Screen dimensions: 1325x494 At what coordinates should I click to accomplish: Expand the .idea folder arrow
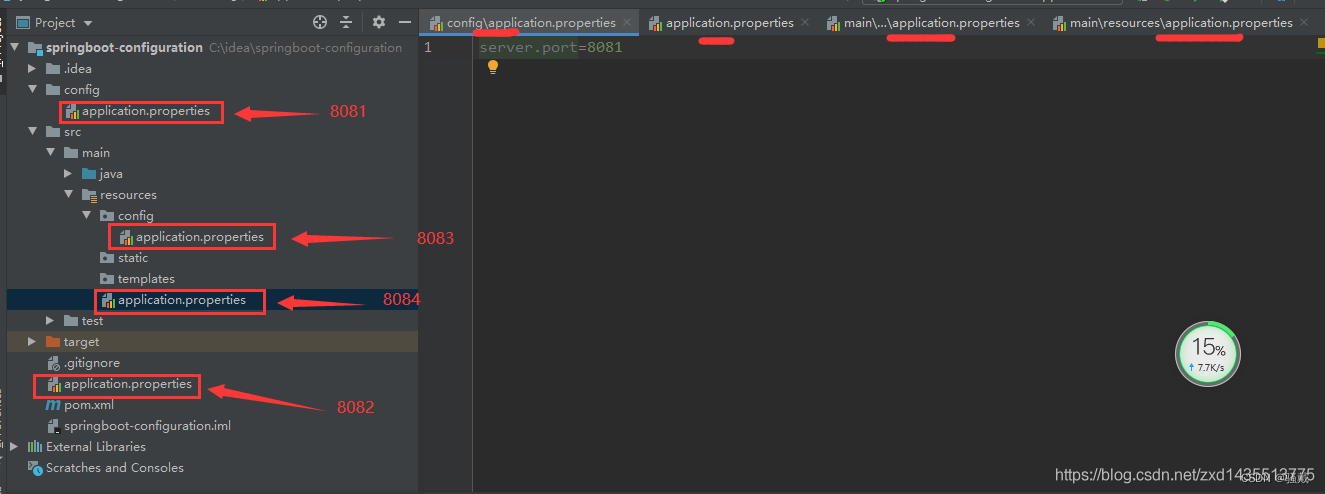tap(33, 68)
